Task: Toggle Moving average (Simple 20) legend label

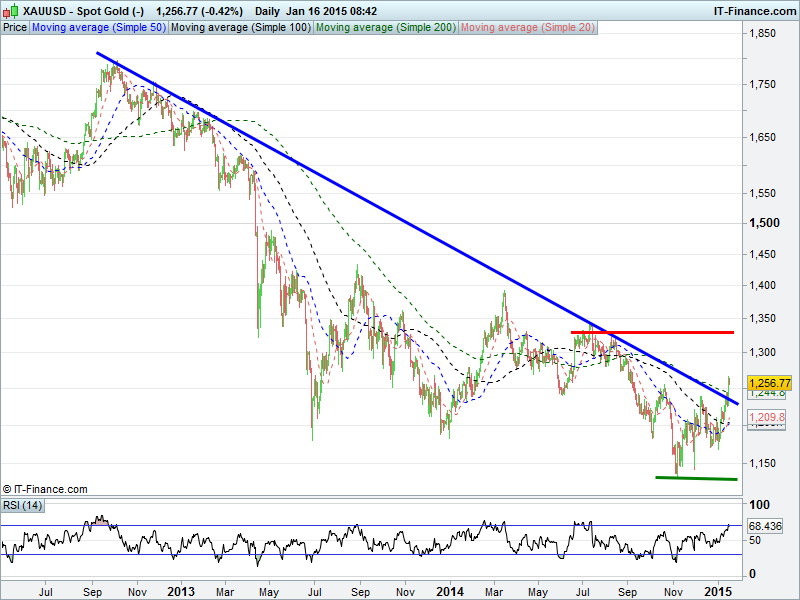Action: pyautogui.click(x=527, y=28)
